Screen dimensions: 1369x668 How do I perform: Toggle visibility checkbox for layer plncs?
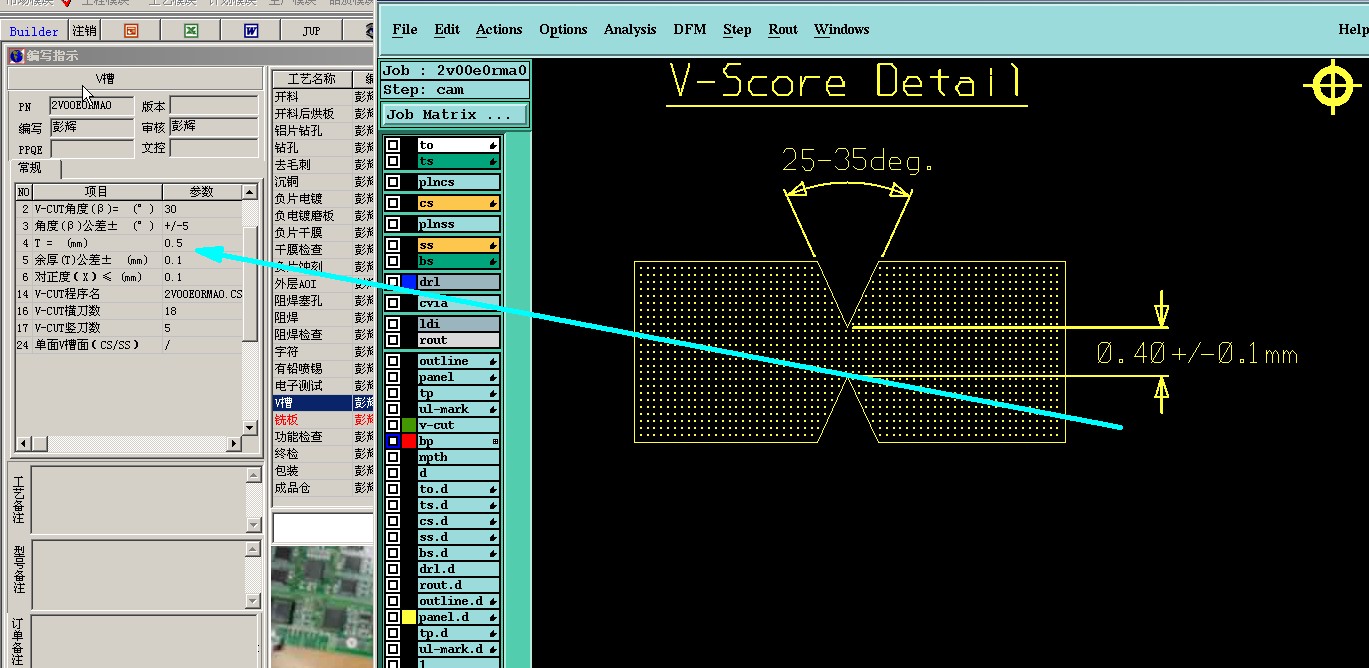(393, 182)
